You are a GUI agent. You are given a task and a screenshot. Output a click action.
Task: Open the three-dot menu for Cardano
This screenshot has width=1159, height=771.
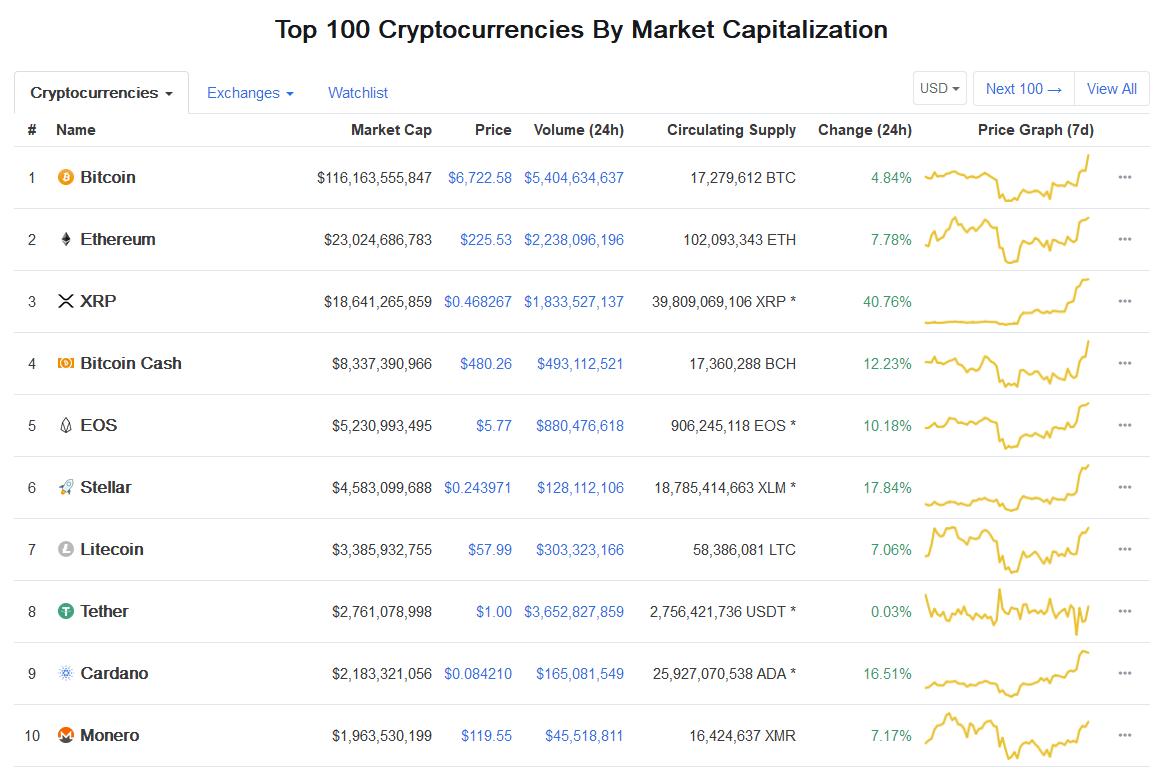1125,674
